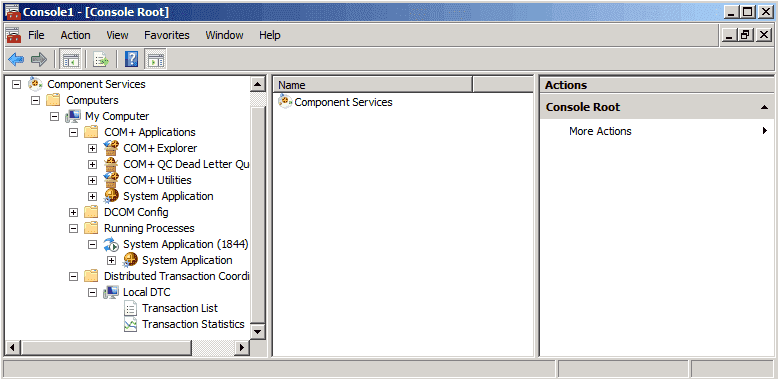Open the View menu

[x=117, y=35]
